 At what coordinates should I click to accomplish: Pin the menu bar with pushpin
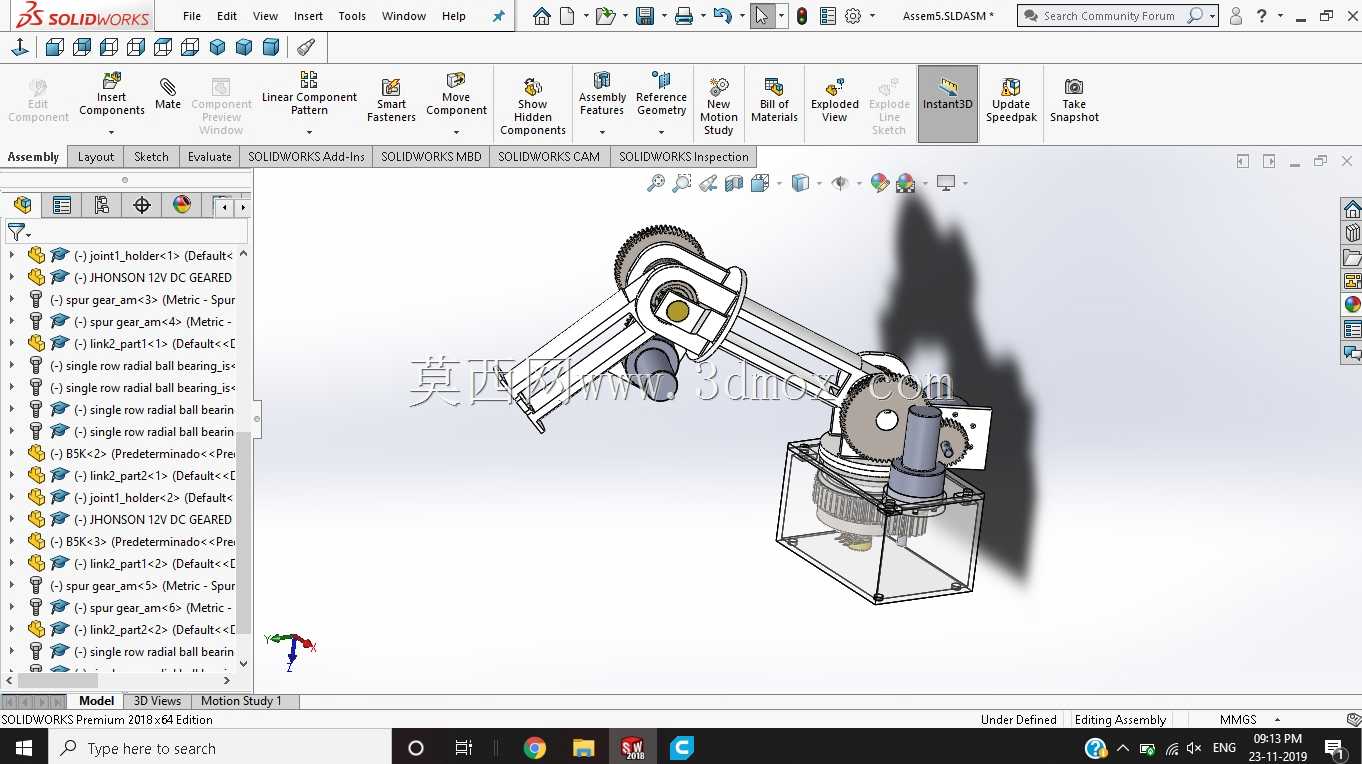(498, 16)
